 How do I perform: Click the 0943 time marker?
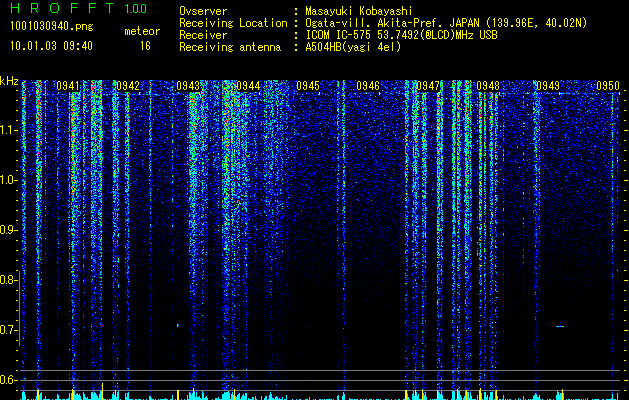point(188,86)
